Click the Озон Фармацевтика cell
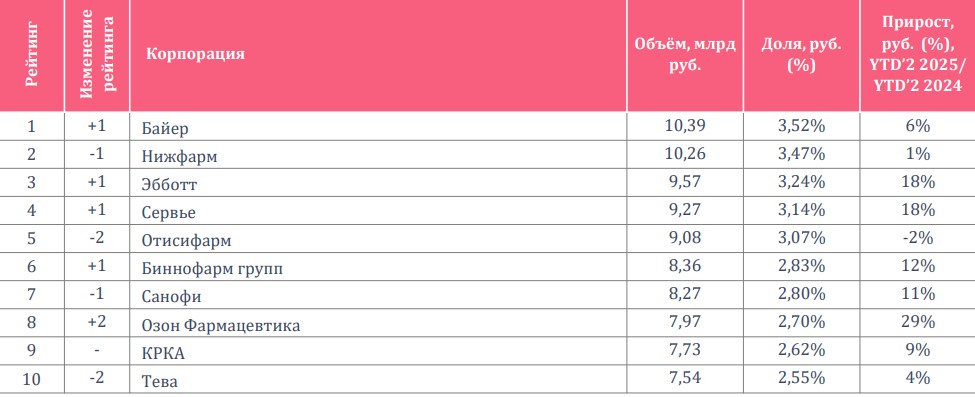975x397 pixels. [221, 325]
